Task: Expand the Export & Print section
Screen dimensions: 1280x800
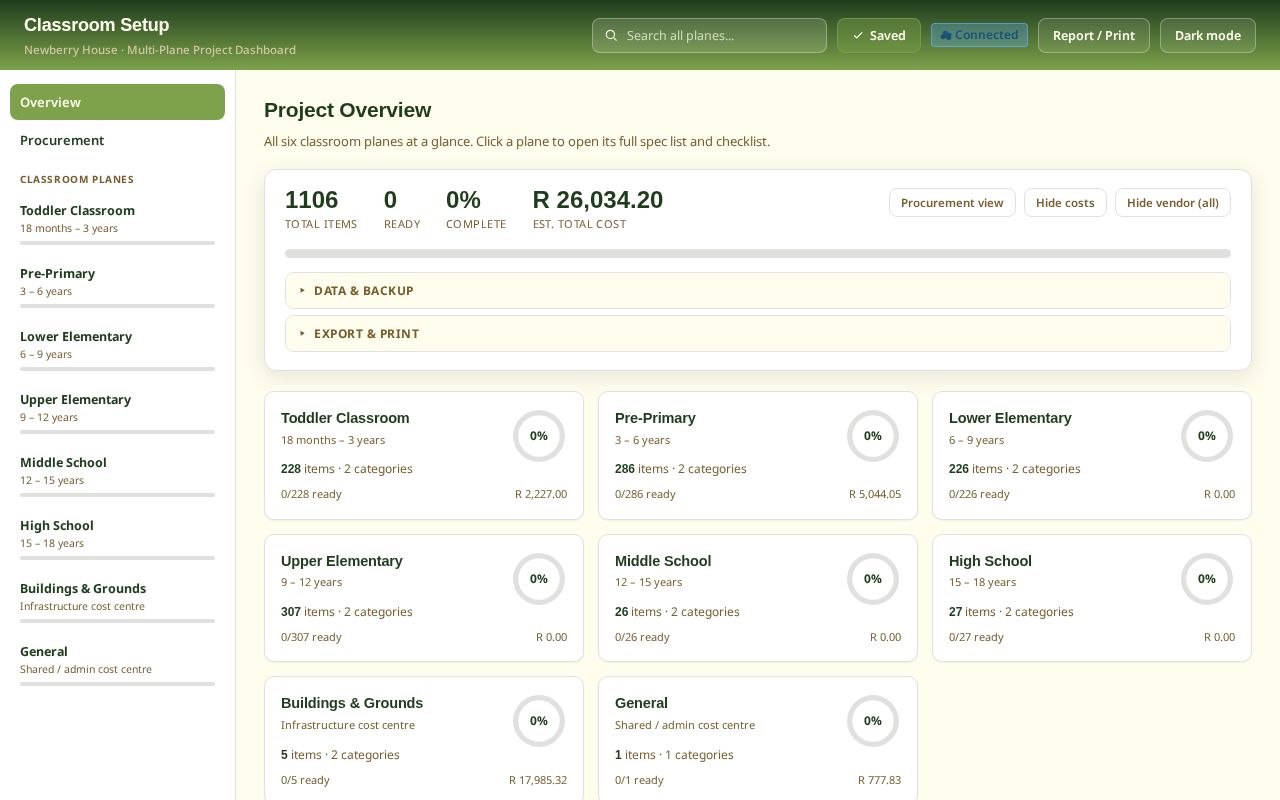Action: pos(758,334)
